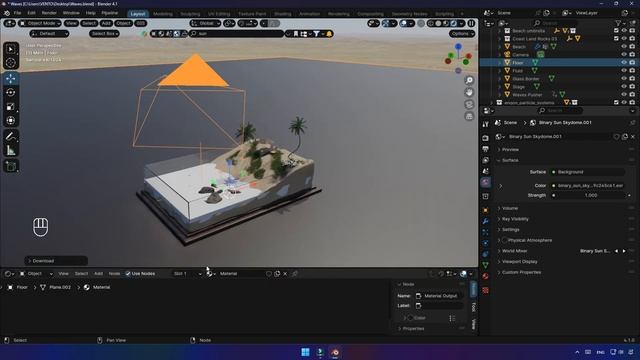The height and width of the screenshot is (360, 640).
Task: Expand the Viewport Display panel
Action: [x=520, y=262]
